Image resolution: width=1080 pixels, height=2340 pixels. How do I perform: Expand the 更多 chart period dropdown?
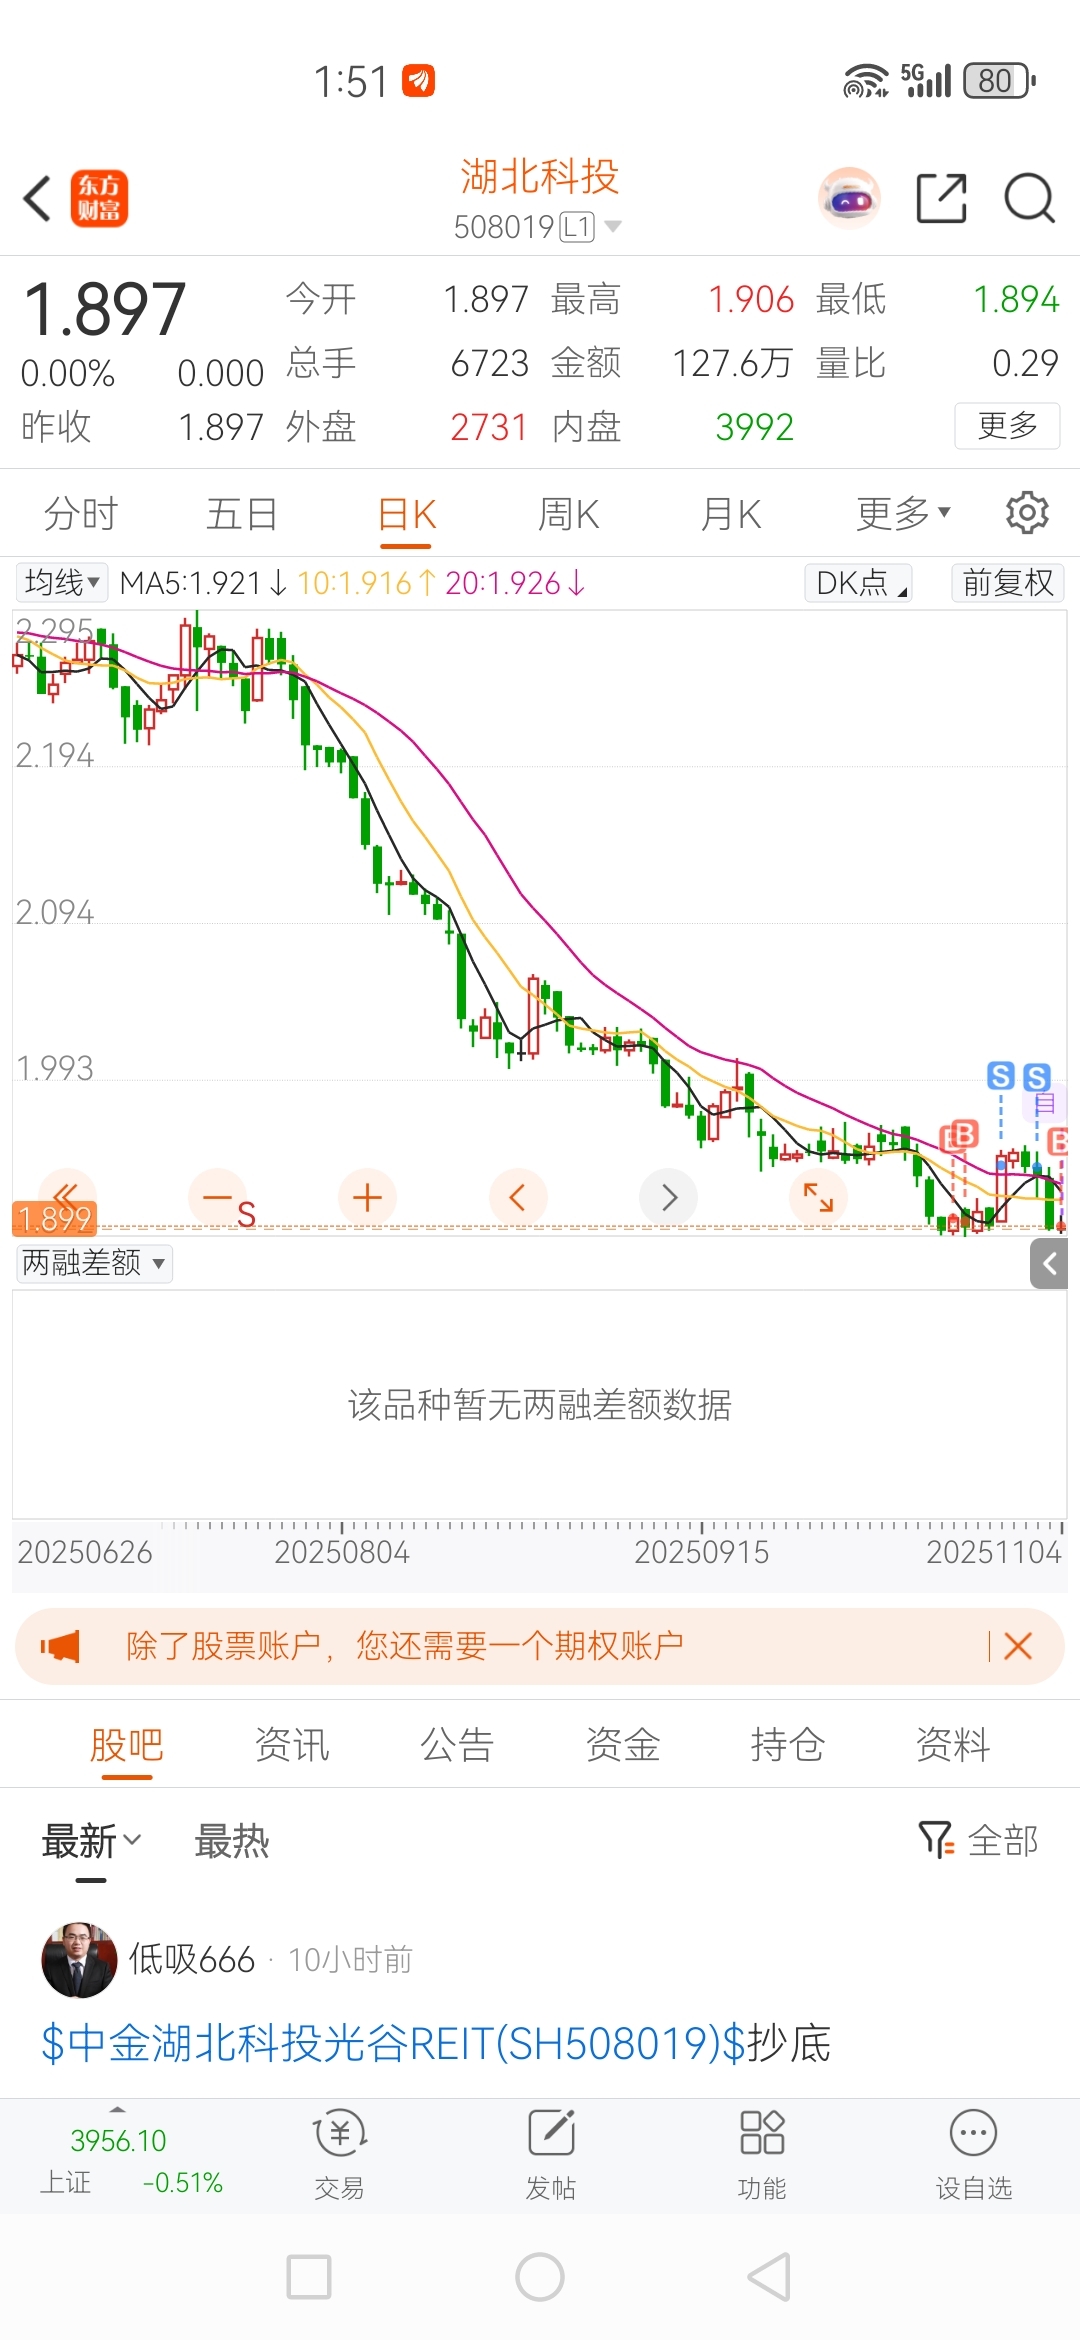[x=902, y=514]
